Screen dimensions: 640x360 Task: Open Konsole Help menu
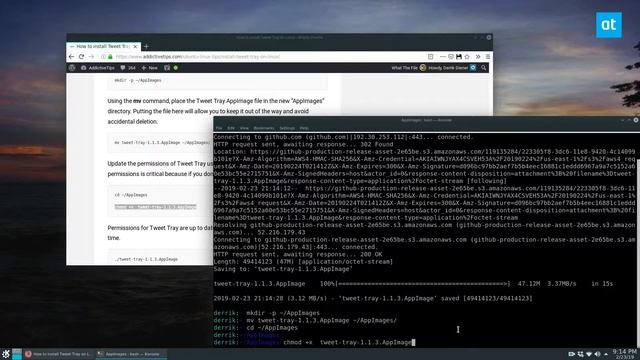(304, 128)
